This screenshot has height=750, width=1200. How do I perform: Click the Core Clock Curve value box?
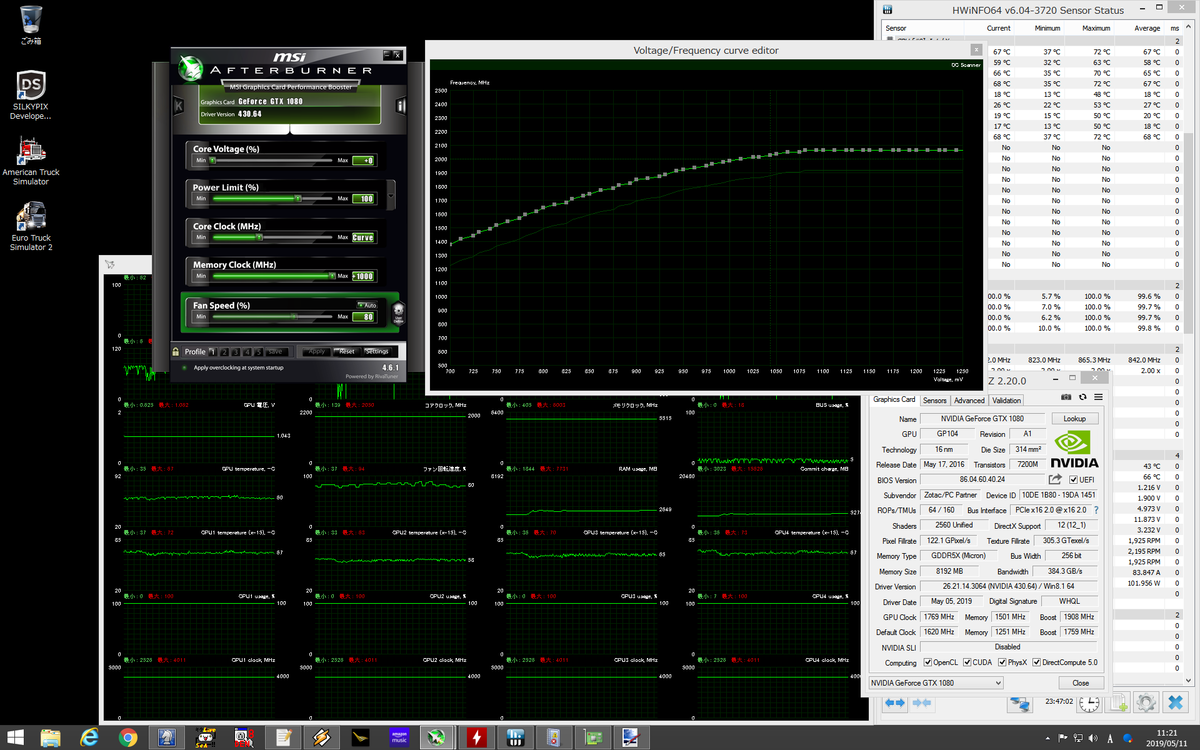[364, 238]
